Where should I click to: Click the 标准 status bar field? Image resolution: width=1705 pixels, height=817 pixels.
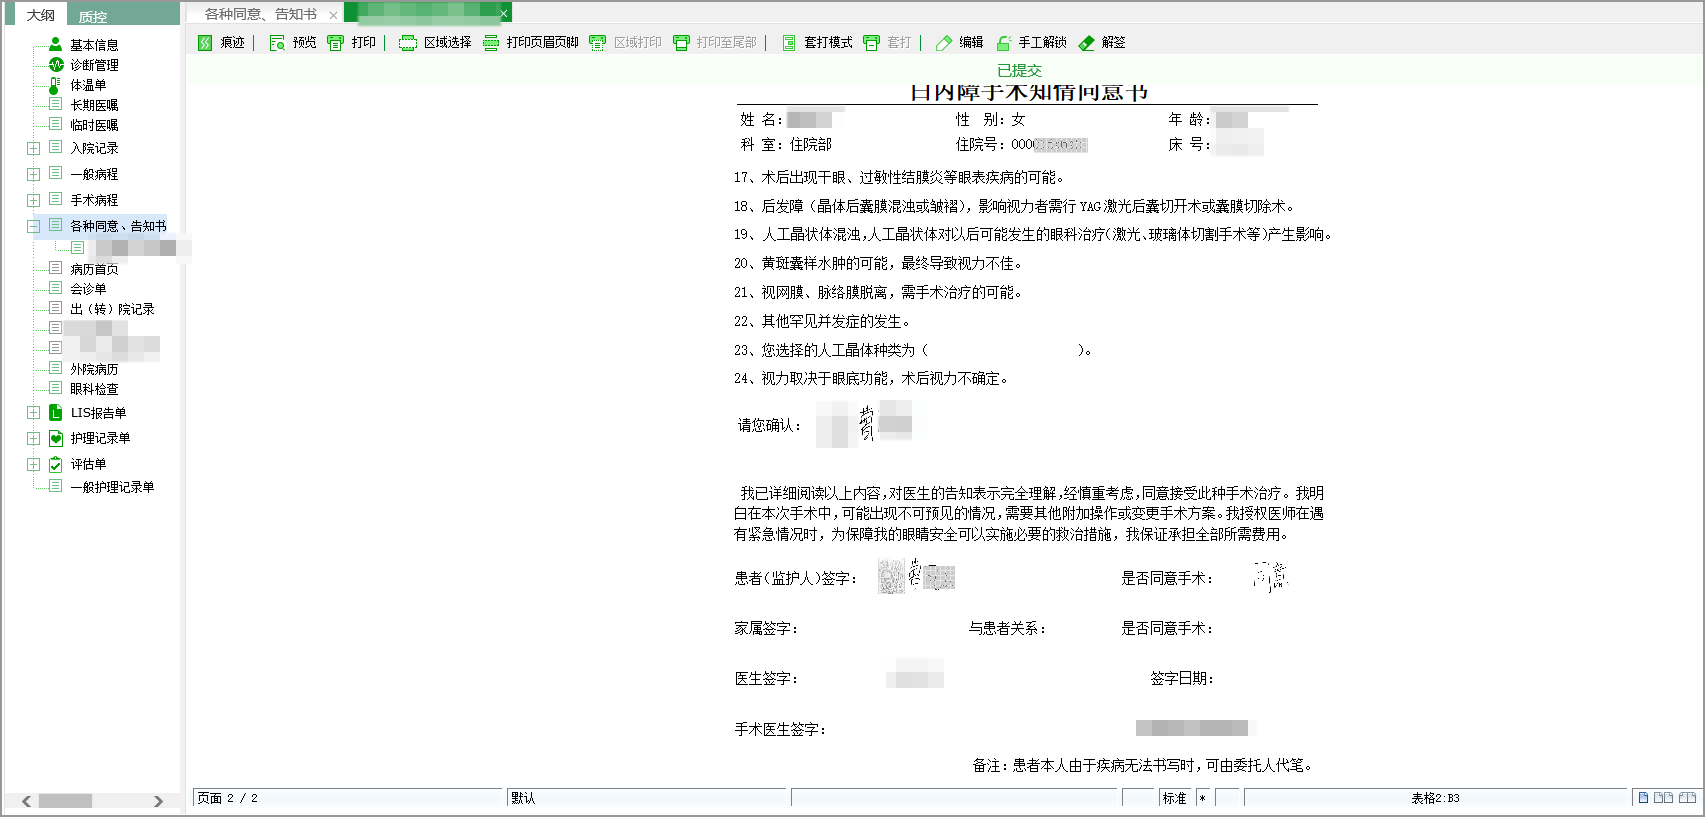point(1176,798)
